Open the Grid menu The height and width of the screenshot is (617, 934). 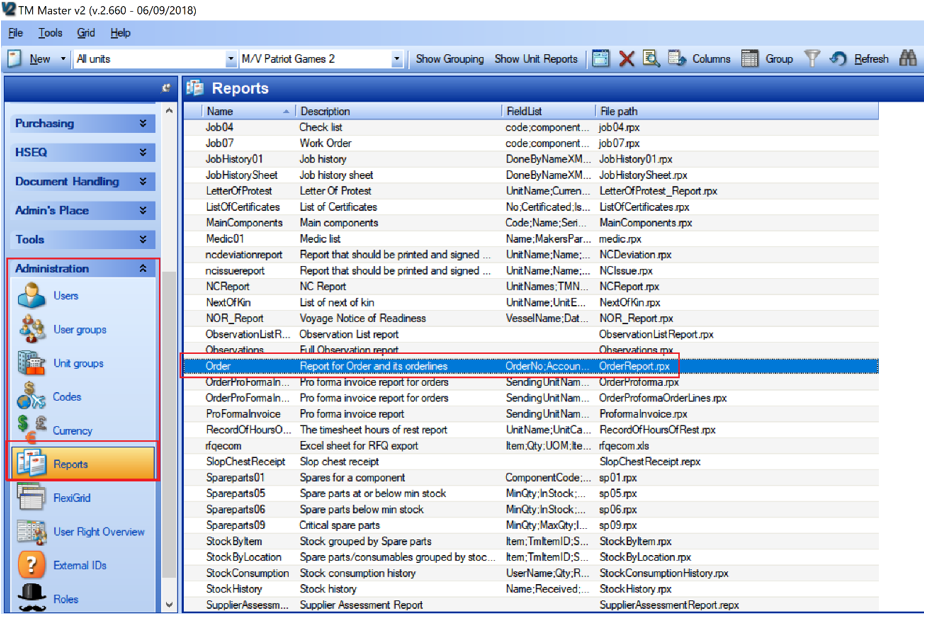click(x=86, y=33)
